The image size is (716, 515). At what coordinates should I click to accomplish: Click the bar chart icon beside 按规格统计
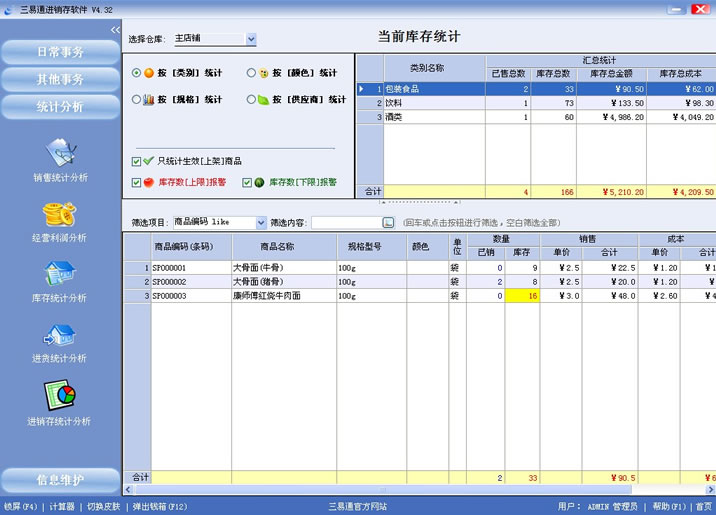pyautogui.click(x=149, y=99)
